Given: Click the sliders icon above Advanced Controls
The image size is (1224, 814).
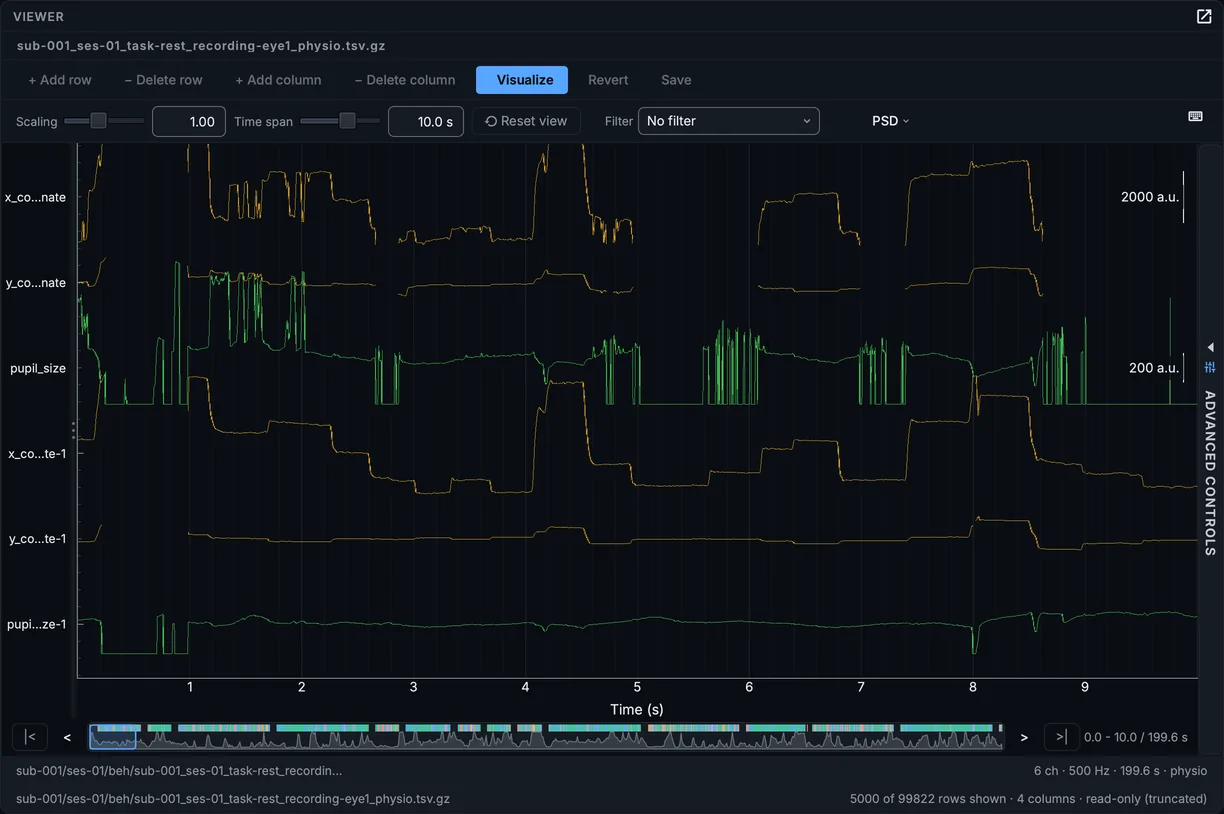Looking at the screenshot, I should tap(1210, 367).
